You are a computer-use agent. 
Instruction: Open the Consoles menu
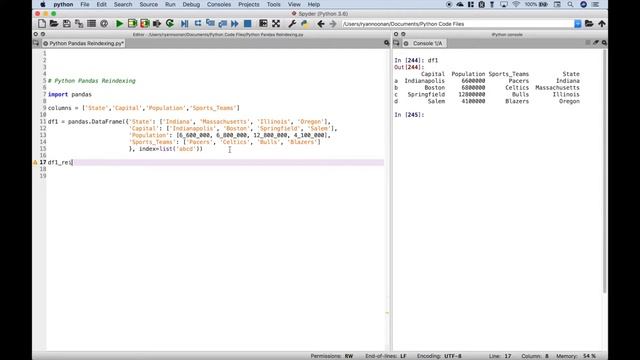point(219,4)
